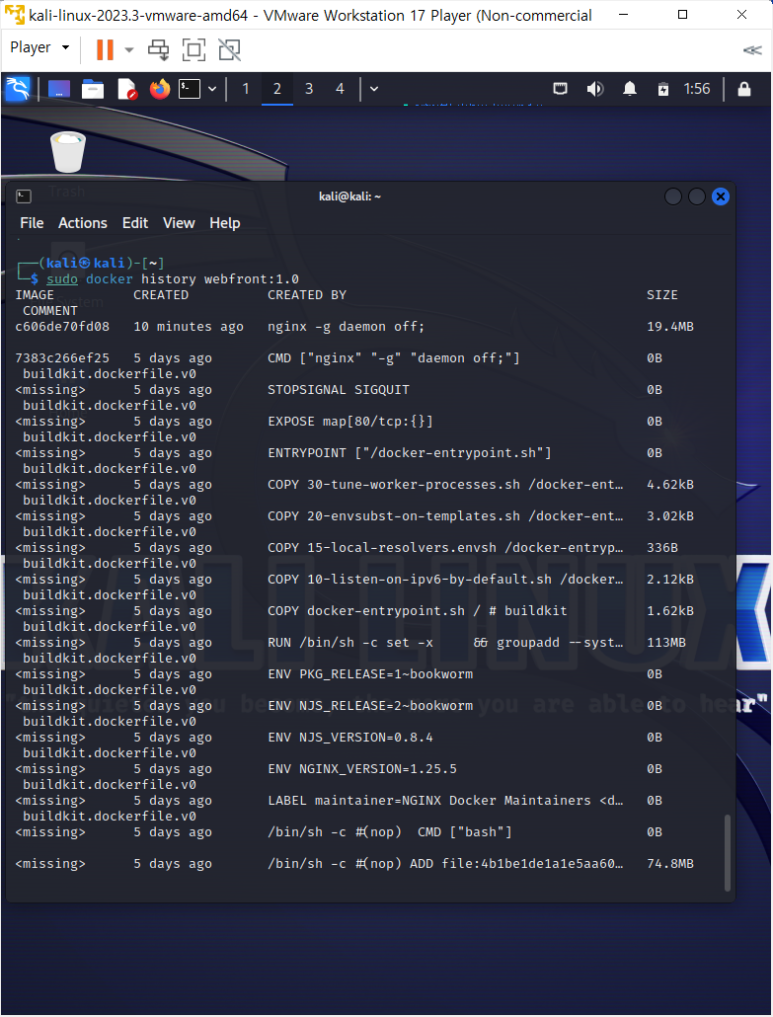Open notifications bell icon
This screenshot has width=773, height=1017.
pos(629,89)
